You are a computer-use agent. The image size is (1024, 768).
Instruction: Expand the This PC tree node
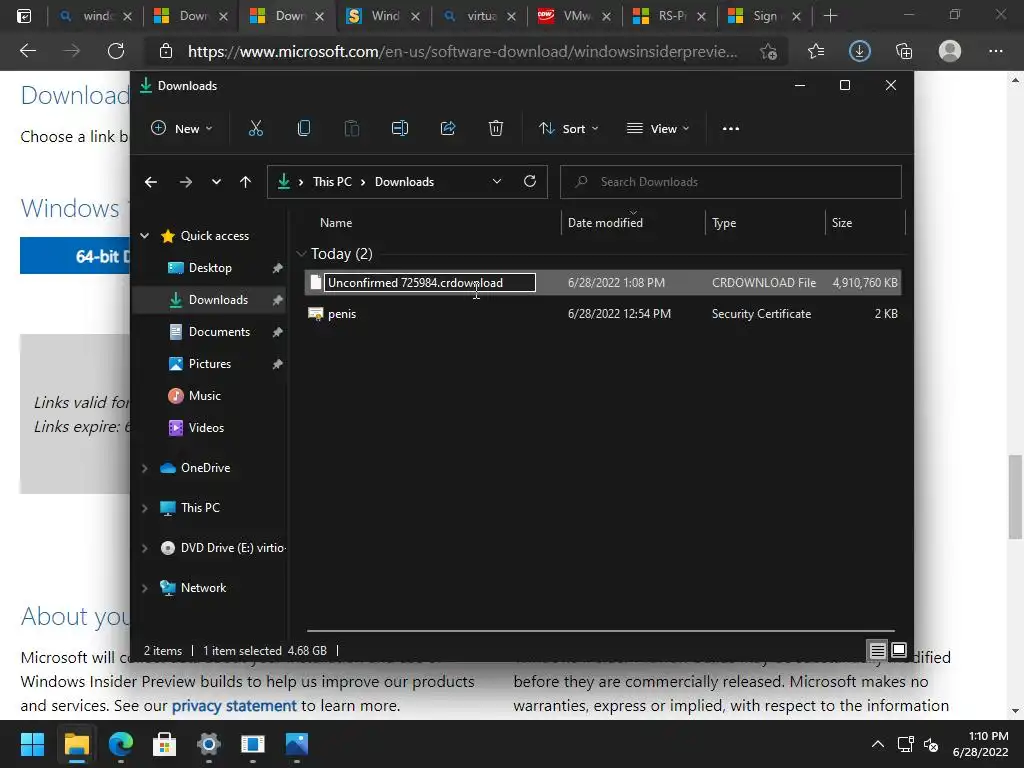click(x=145, y=508)
